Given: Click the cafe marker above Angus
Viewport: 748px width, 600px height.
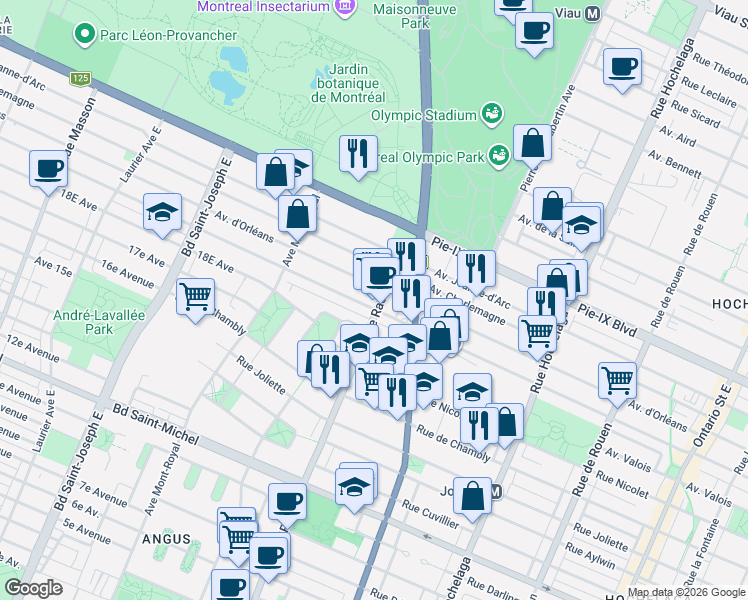Looking at the screenshot, I should [287, 502].
